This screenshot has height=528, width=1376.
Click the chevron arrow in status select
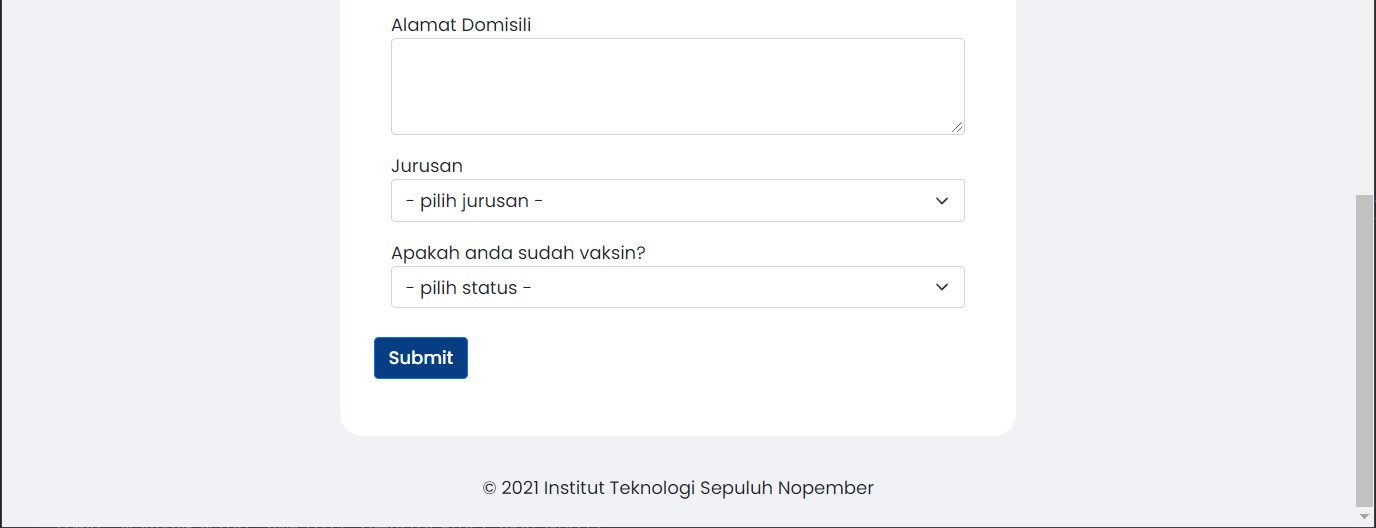click(x=941, y=288)
